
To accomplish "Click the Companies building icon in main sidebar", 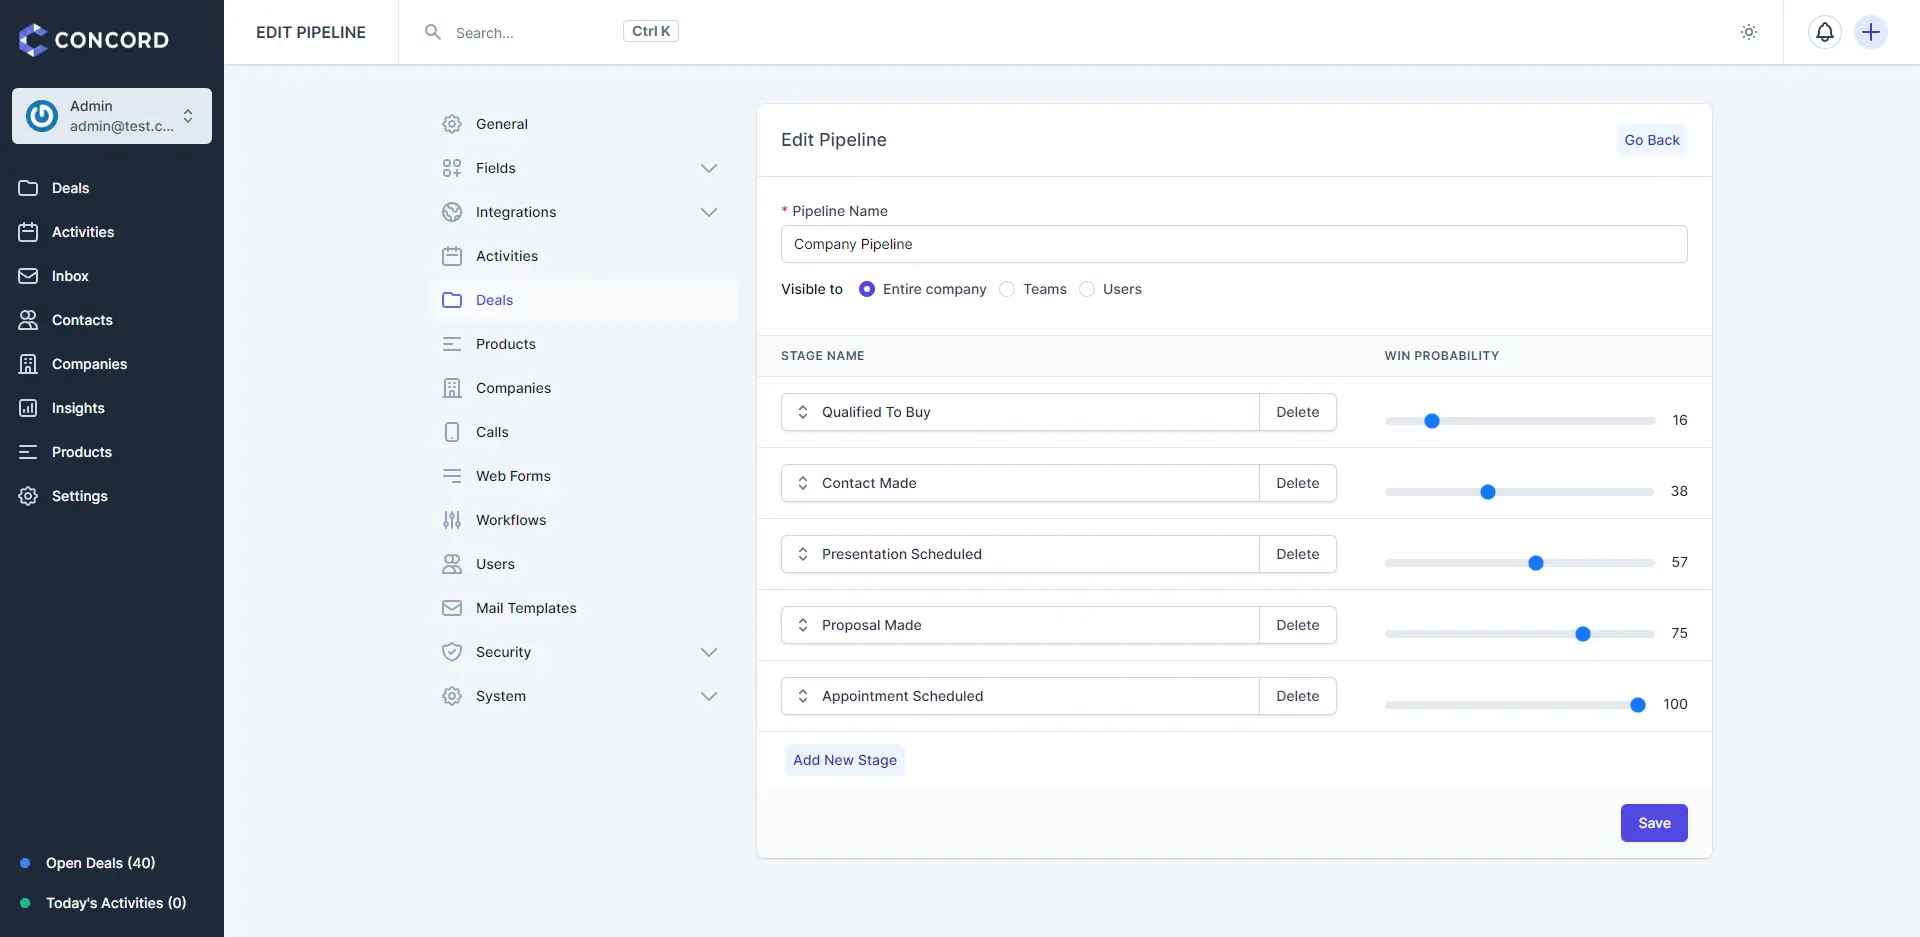I will (28, 364).
